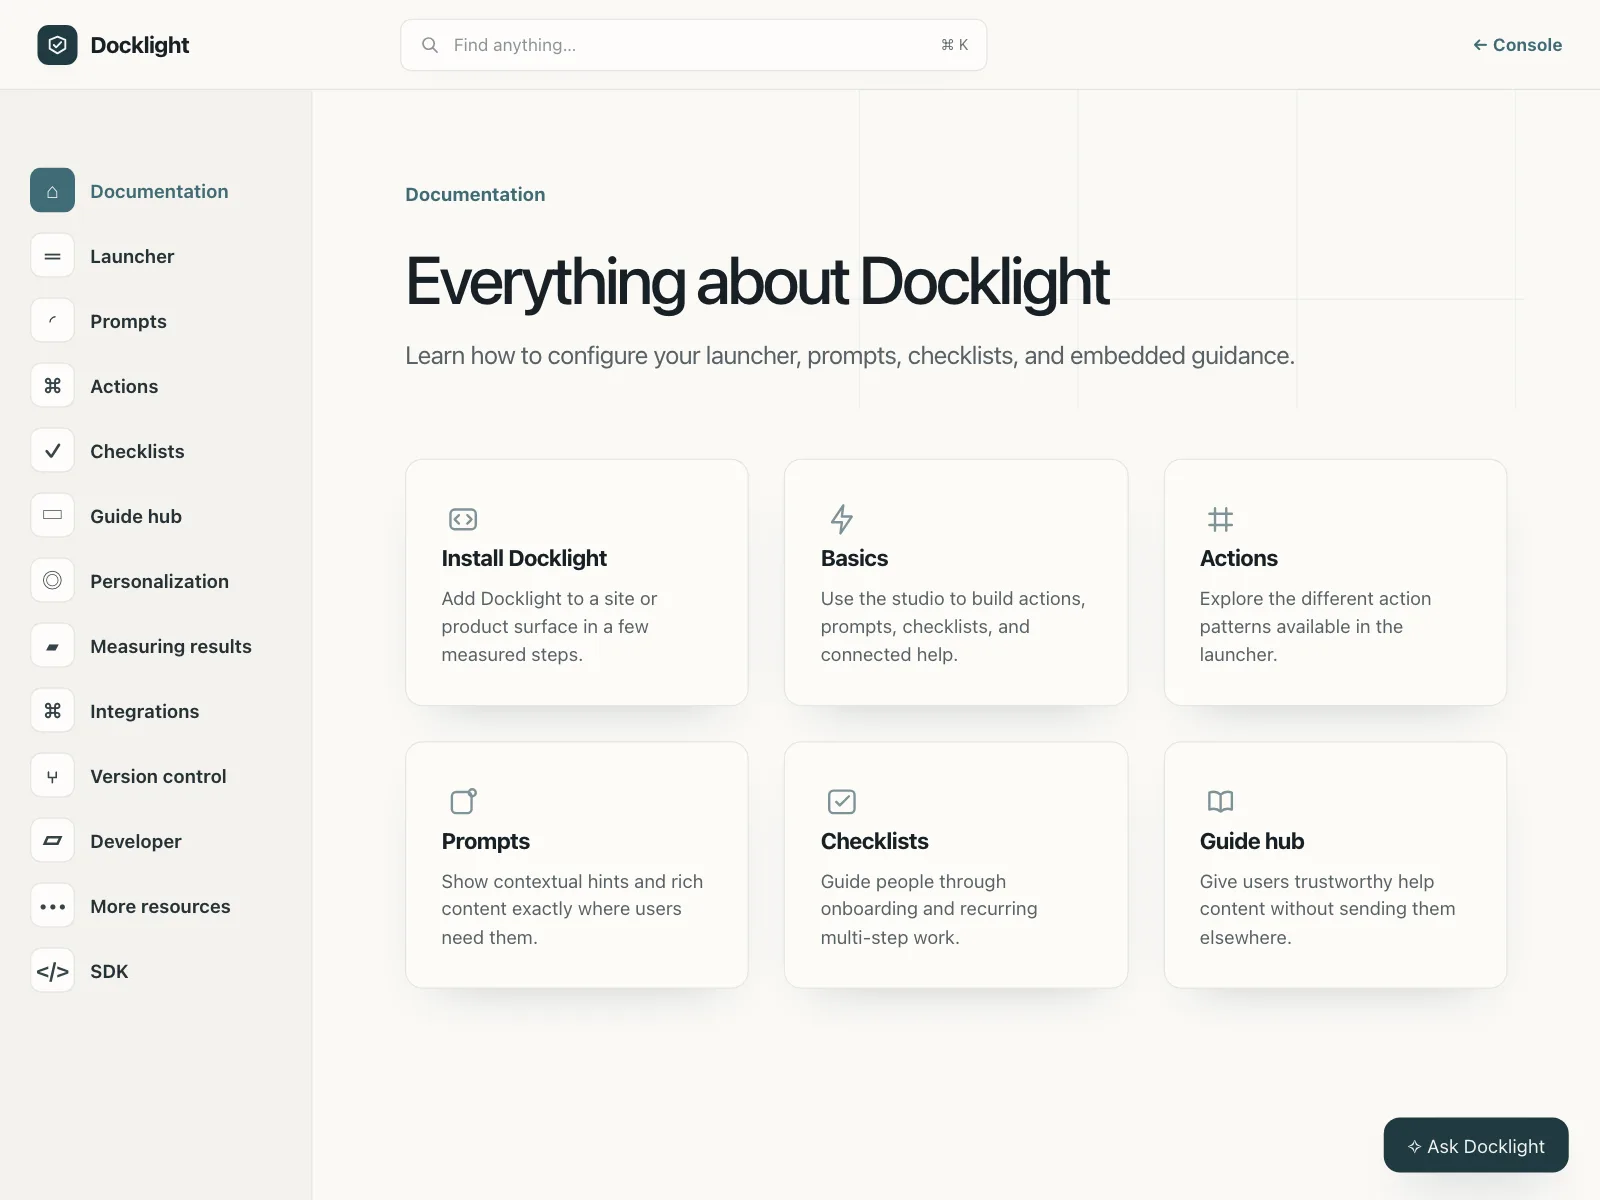
Task: Click the notification square icon on Prompts card
Action: [463, 801]
